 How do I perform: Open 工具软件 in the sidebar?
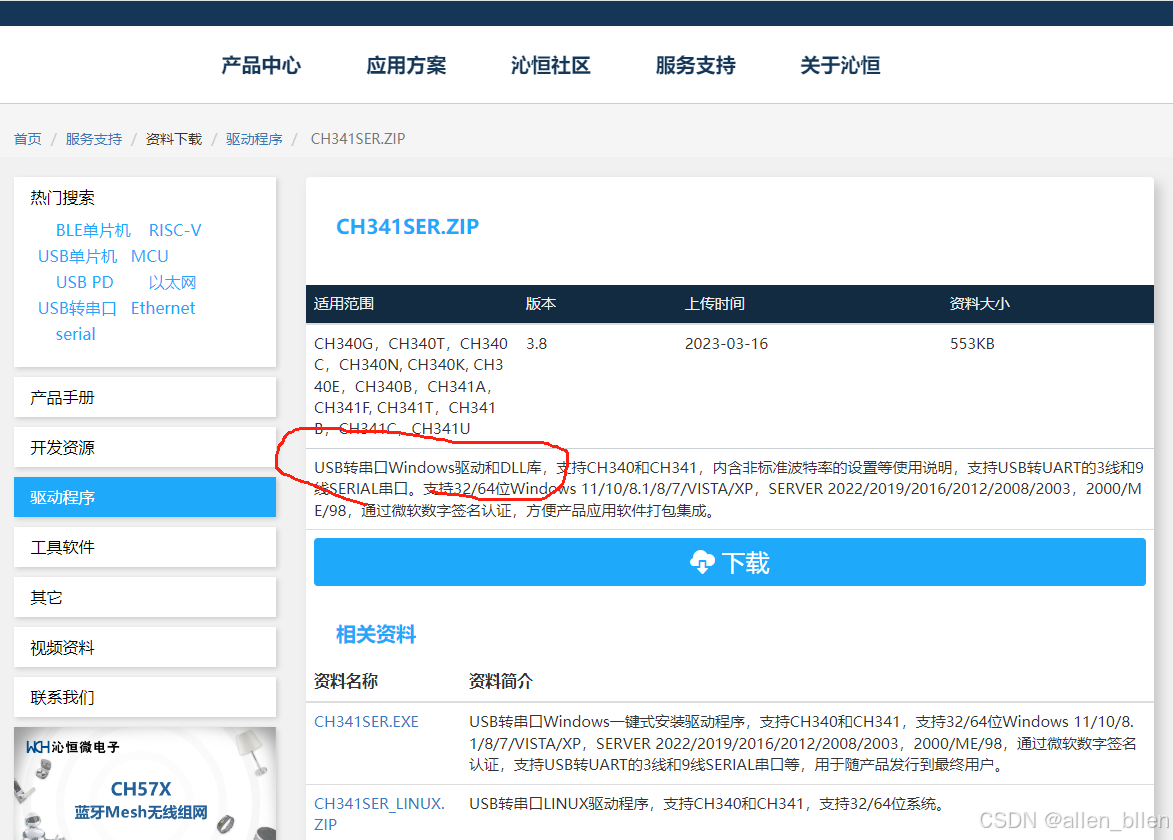pos(145,547)
